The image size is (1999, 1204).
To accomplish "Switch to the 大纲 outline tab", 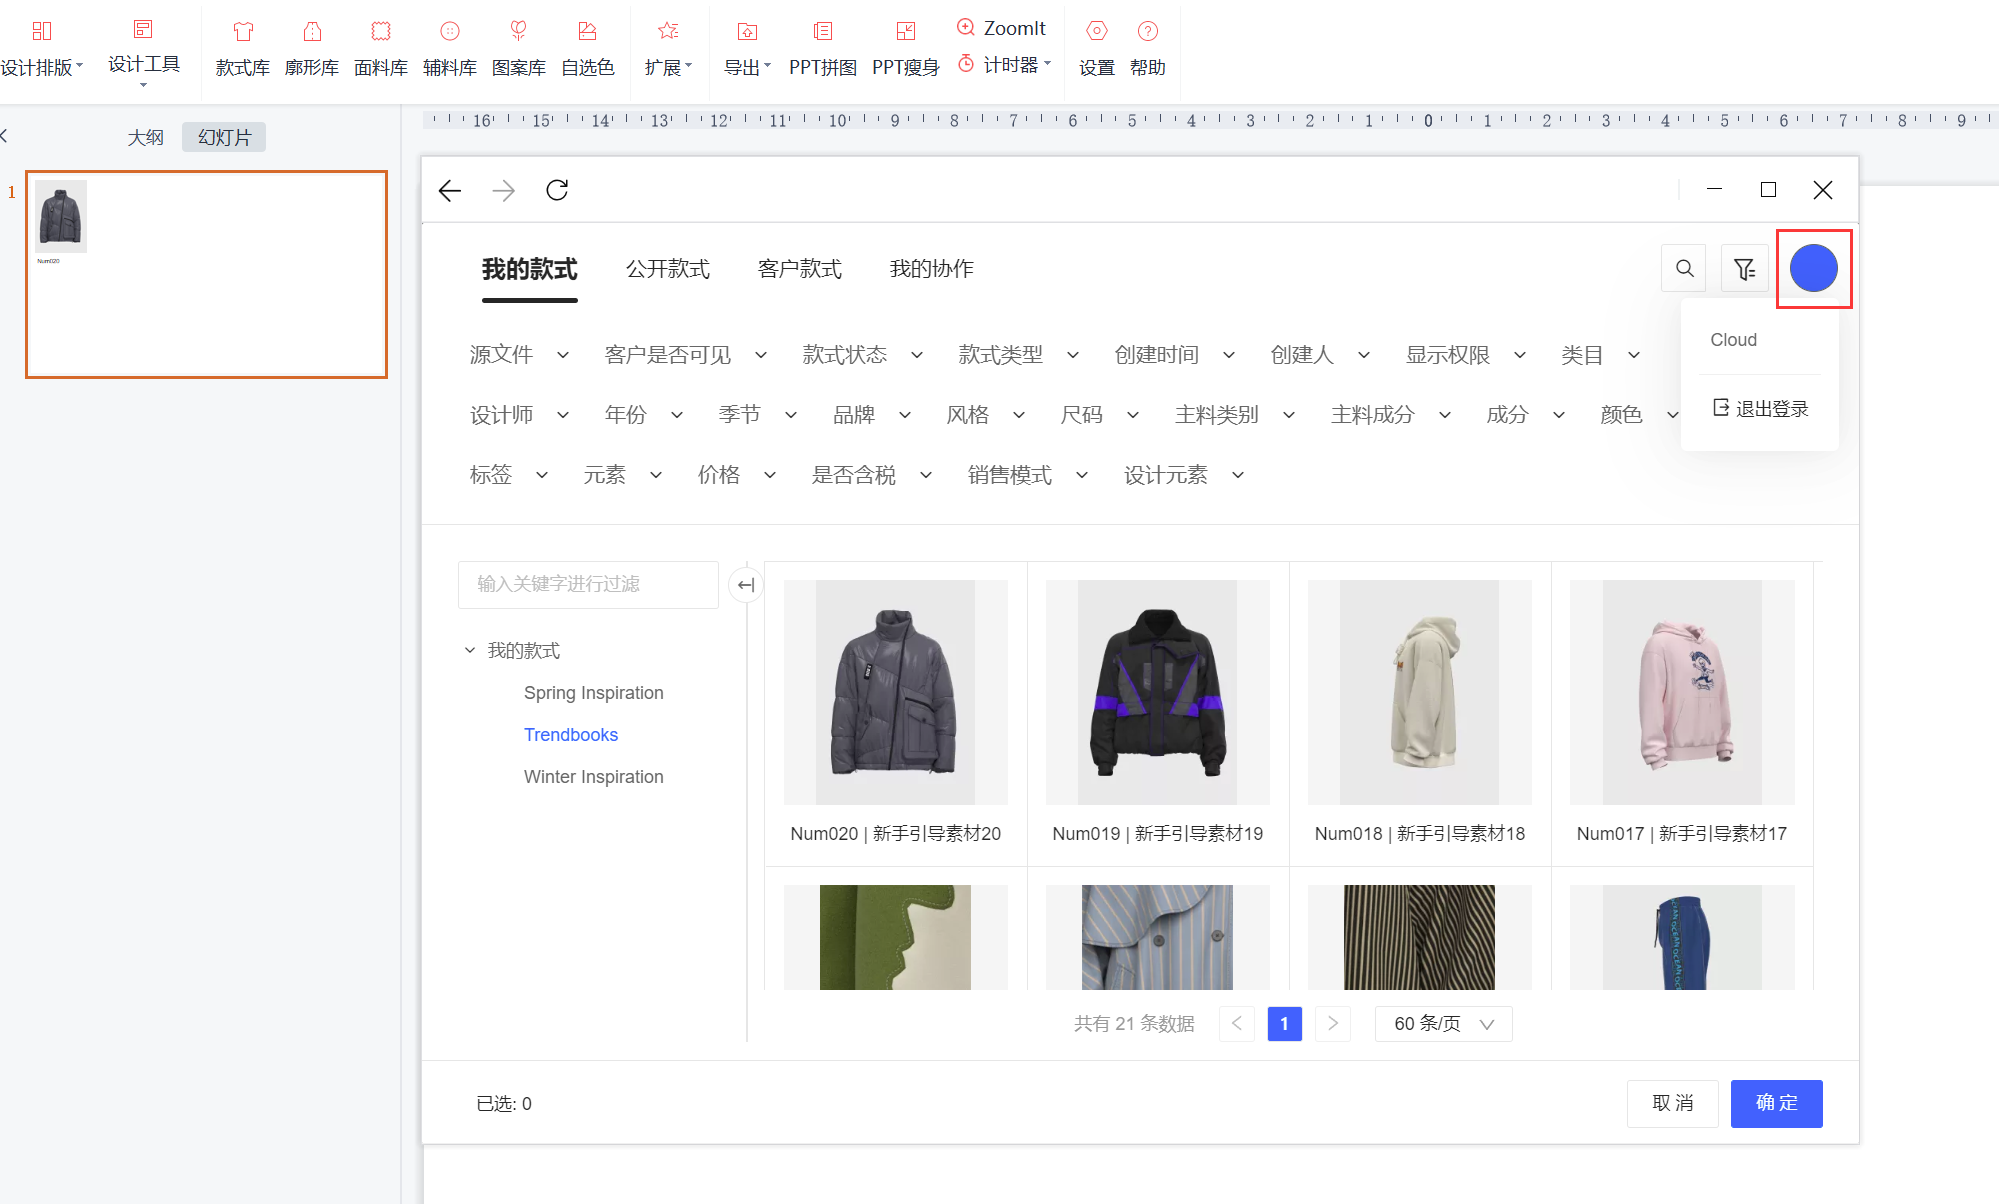I will click(x=145, y=137).
